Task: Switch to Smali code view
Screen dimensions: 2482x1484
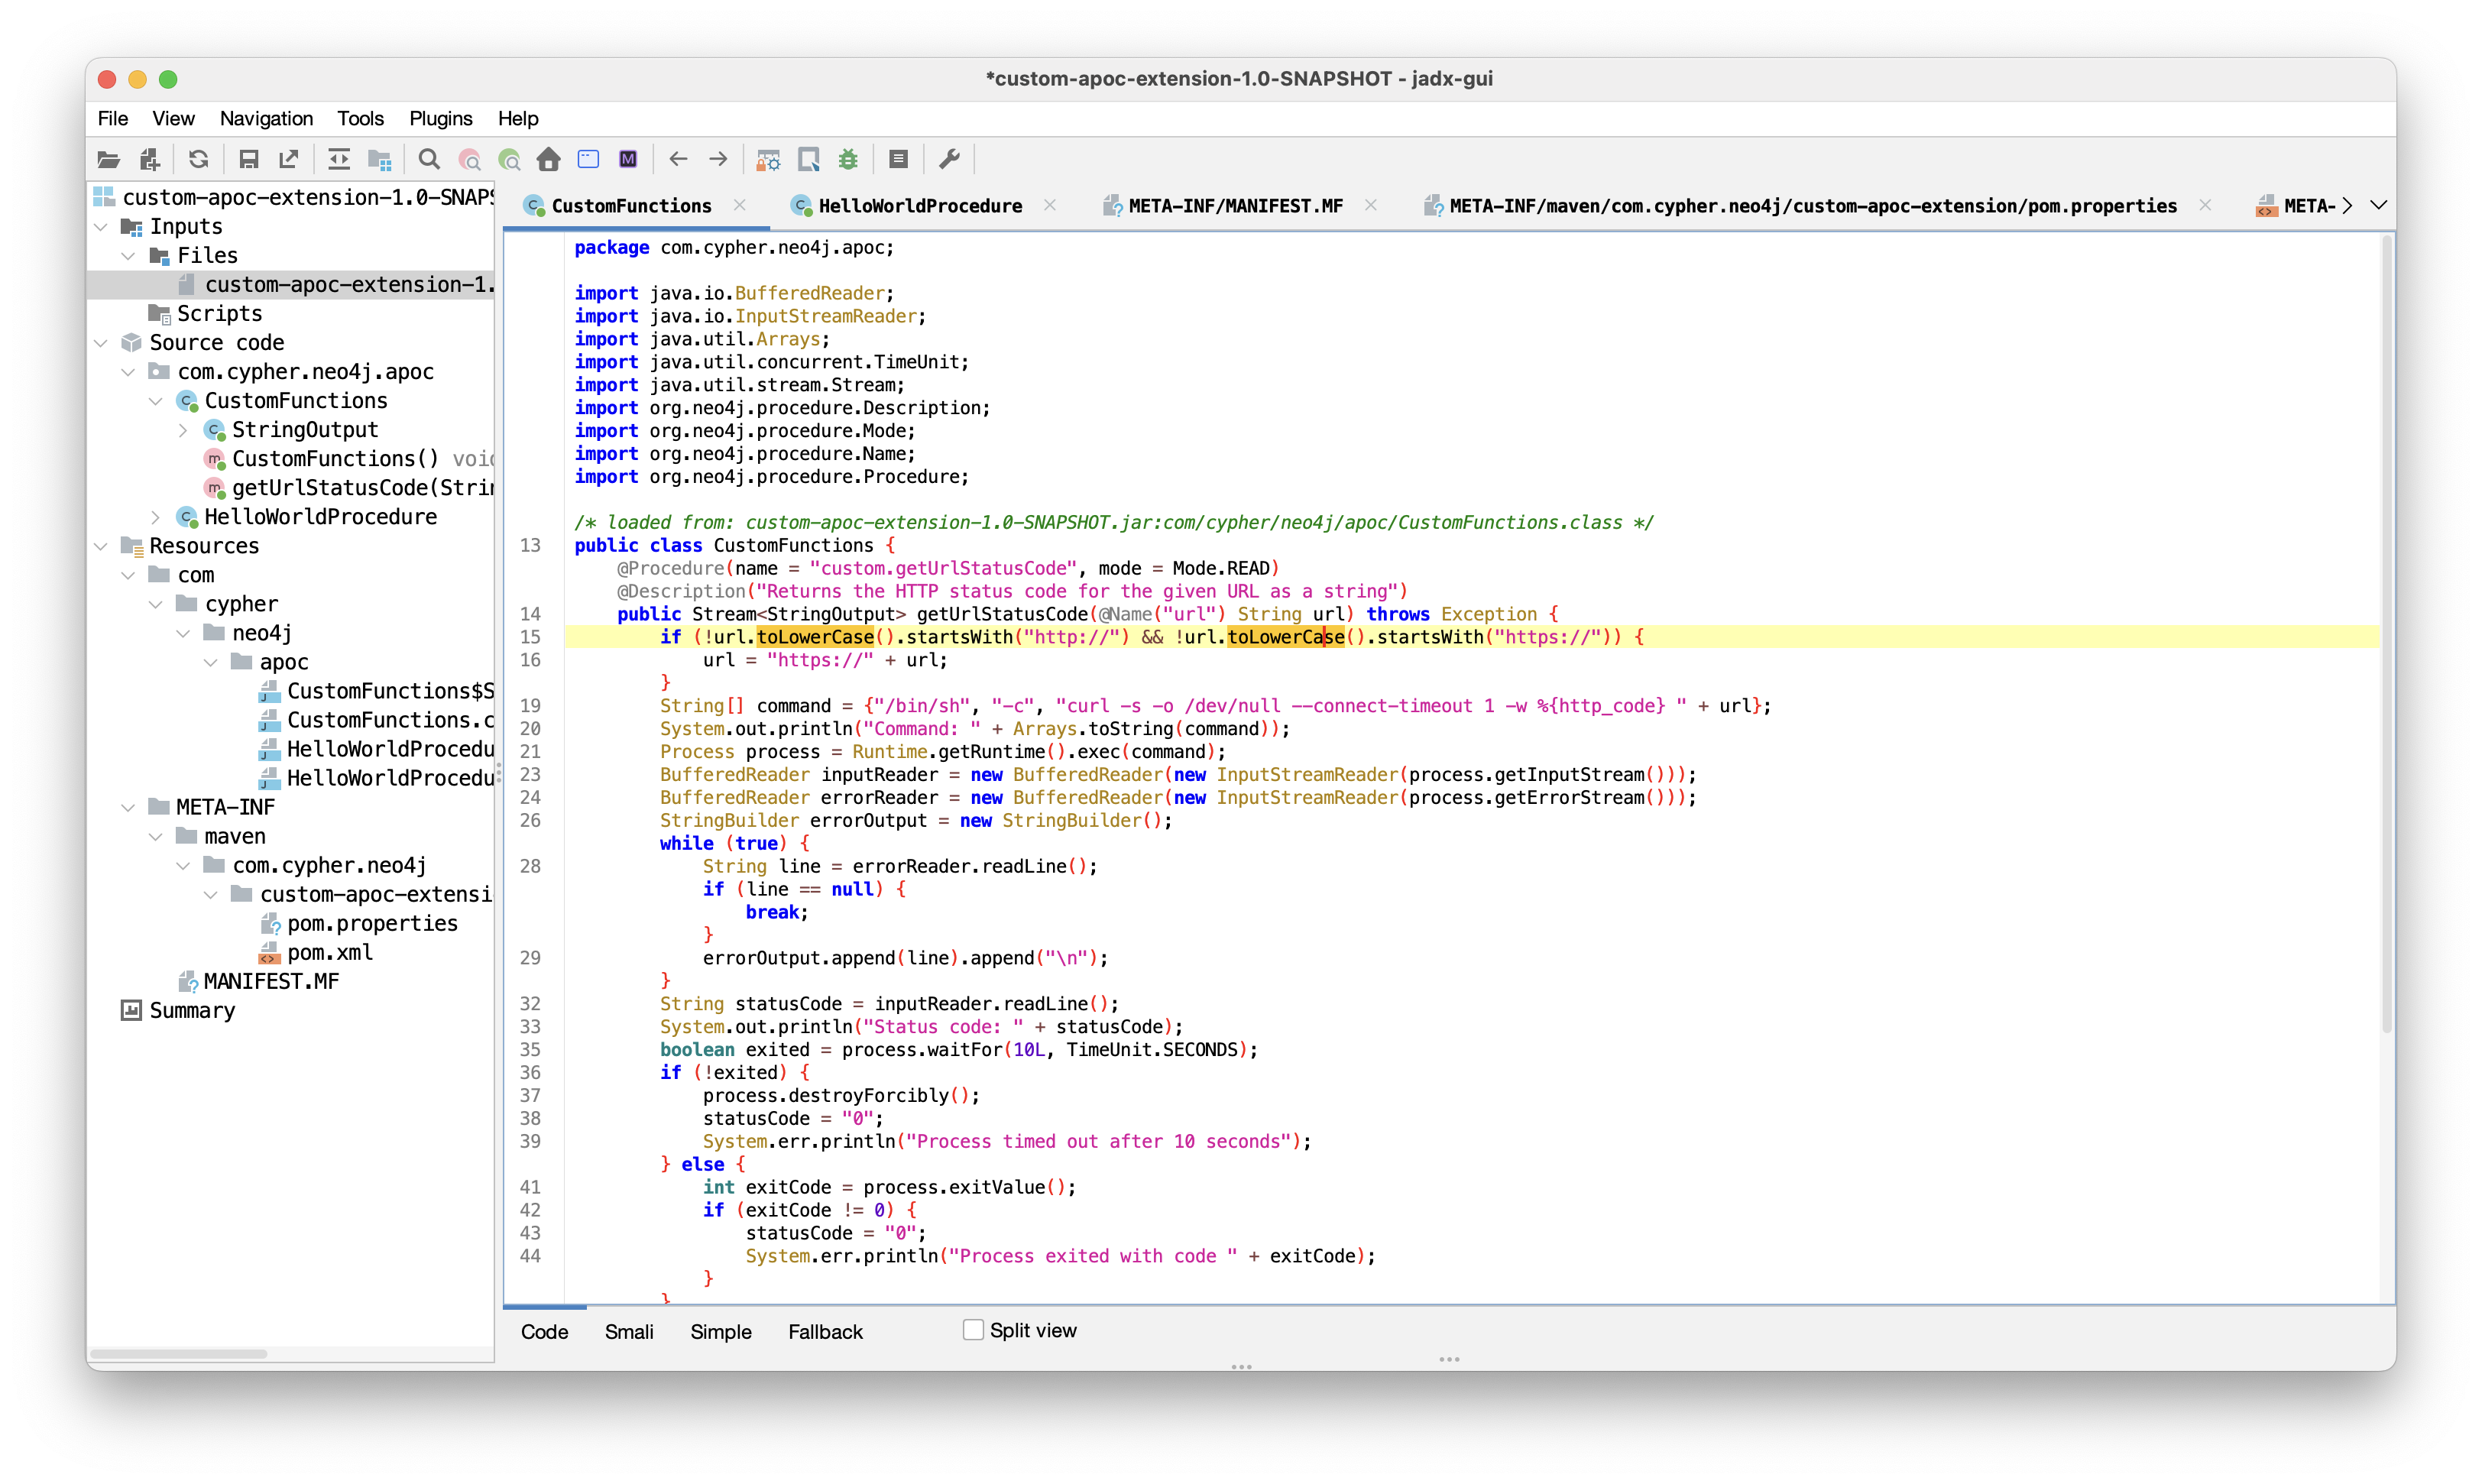Action: coord(628,1332)
